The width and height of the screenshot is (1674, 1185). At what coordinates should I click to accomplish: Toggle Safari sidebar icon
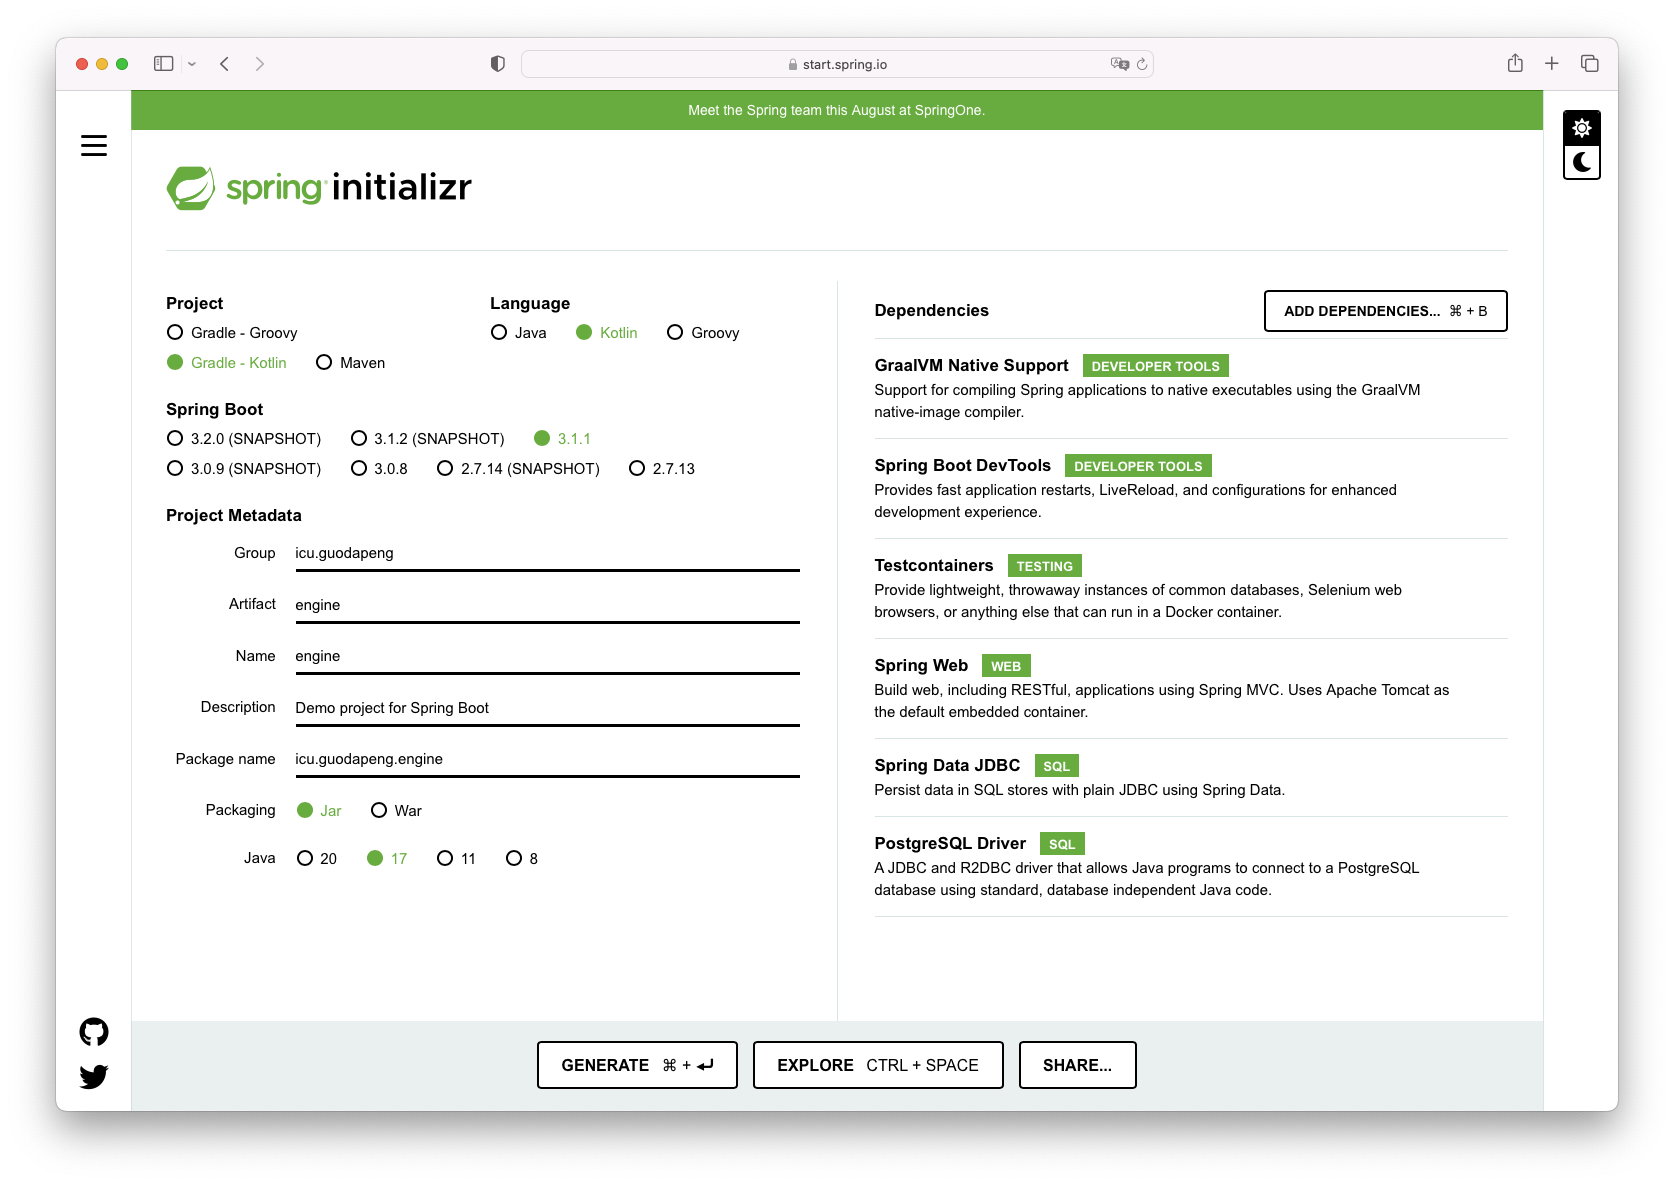164,64
